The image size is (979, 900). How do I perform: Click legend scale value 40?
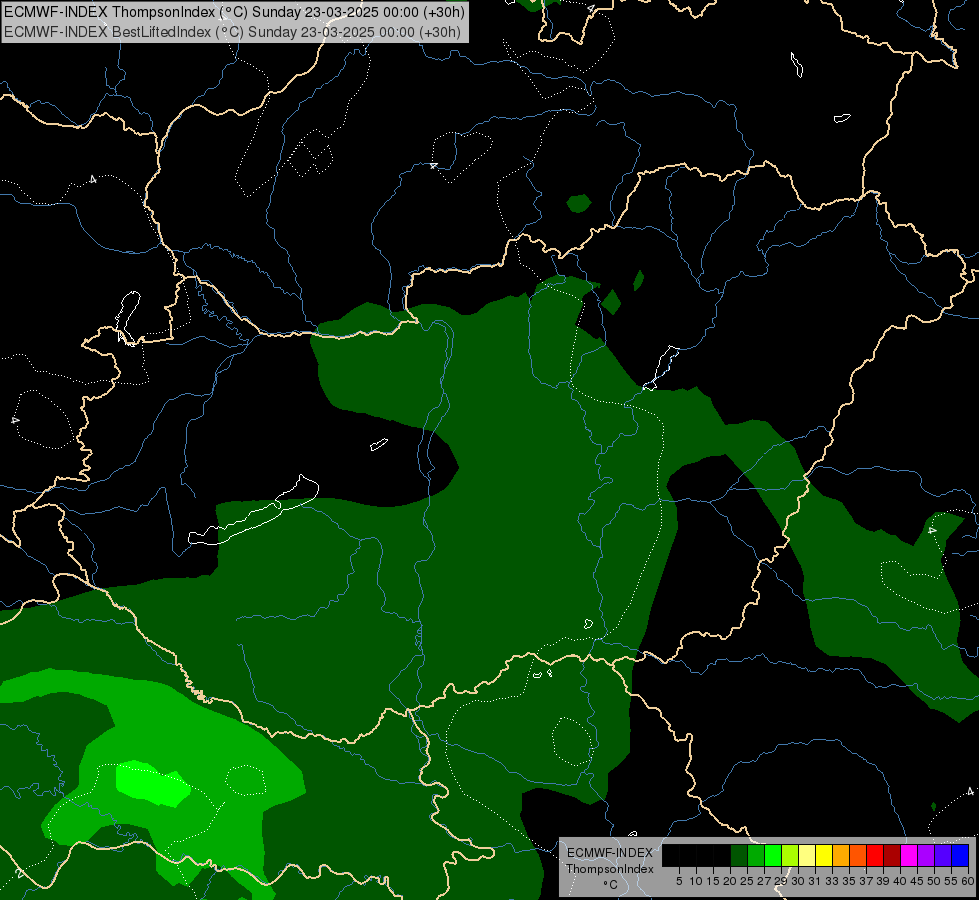pyautogui.click(x=900, y=881)
